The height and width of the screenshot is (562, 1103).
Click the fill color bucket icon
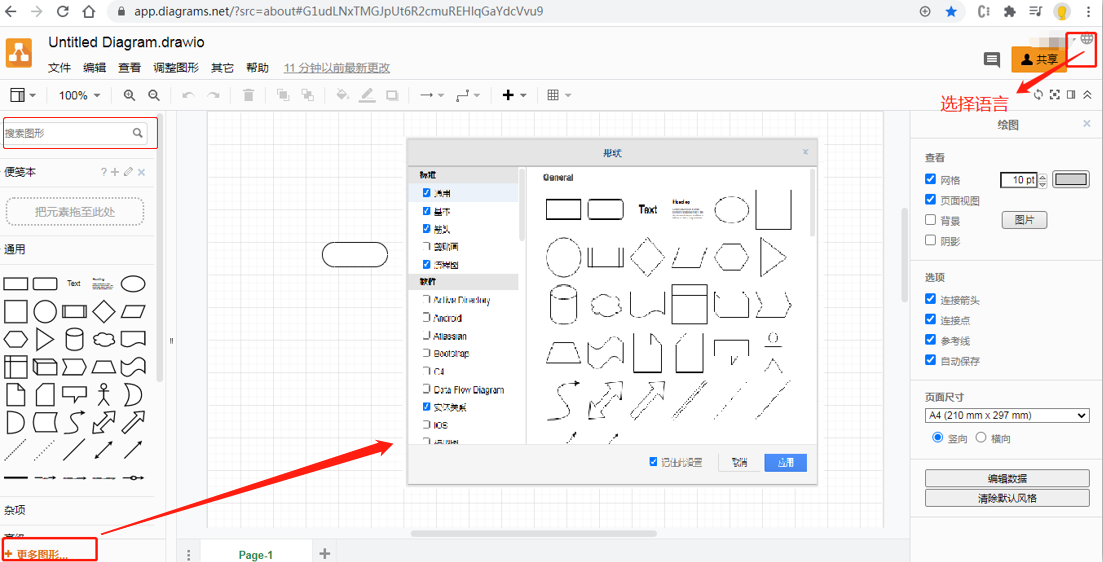click(x=343, y=95)
